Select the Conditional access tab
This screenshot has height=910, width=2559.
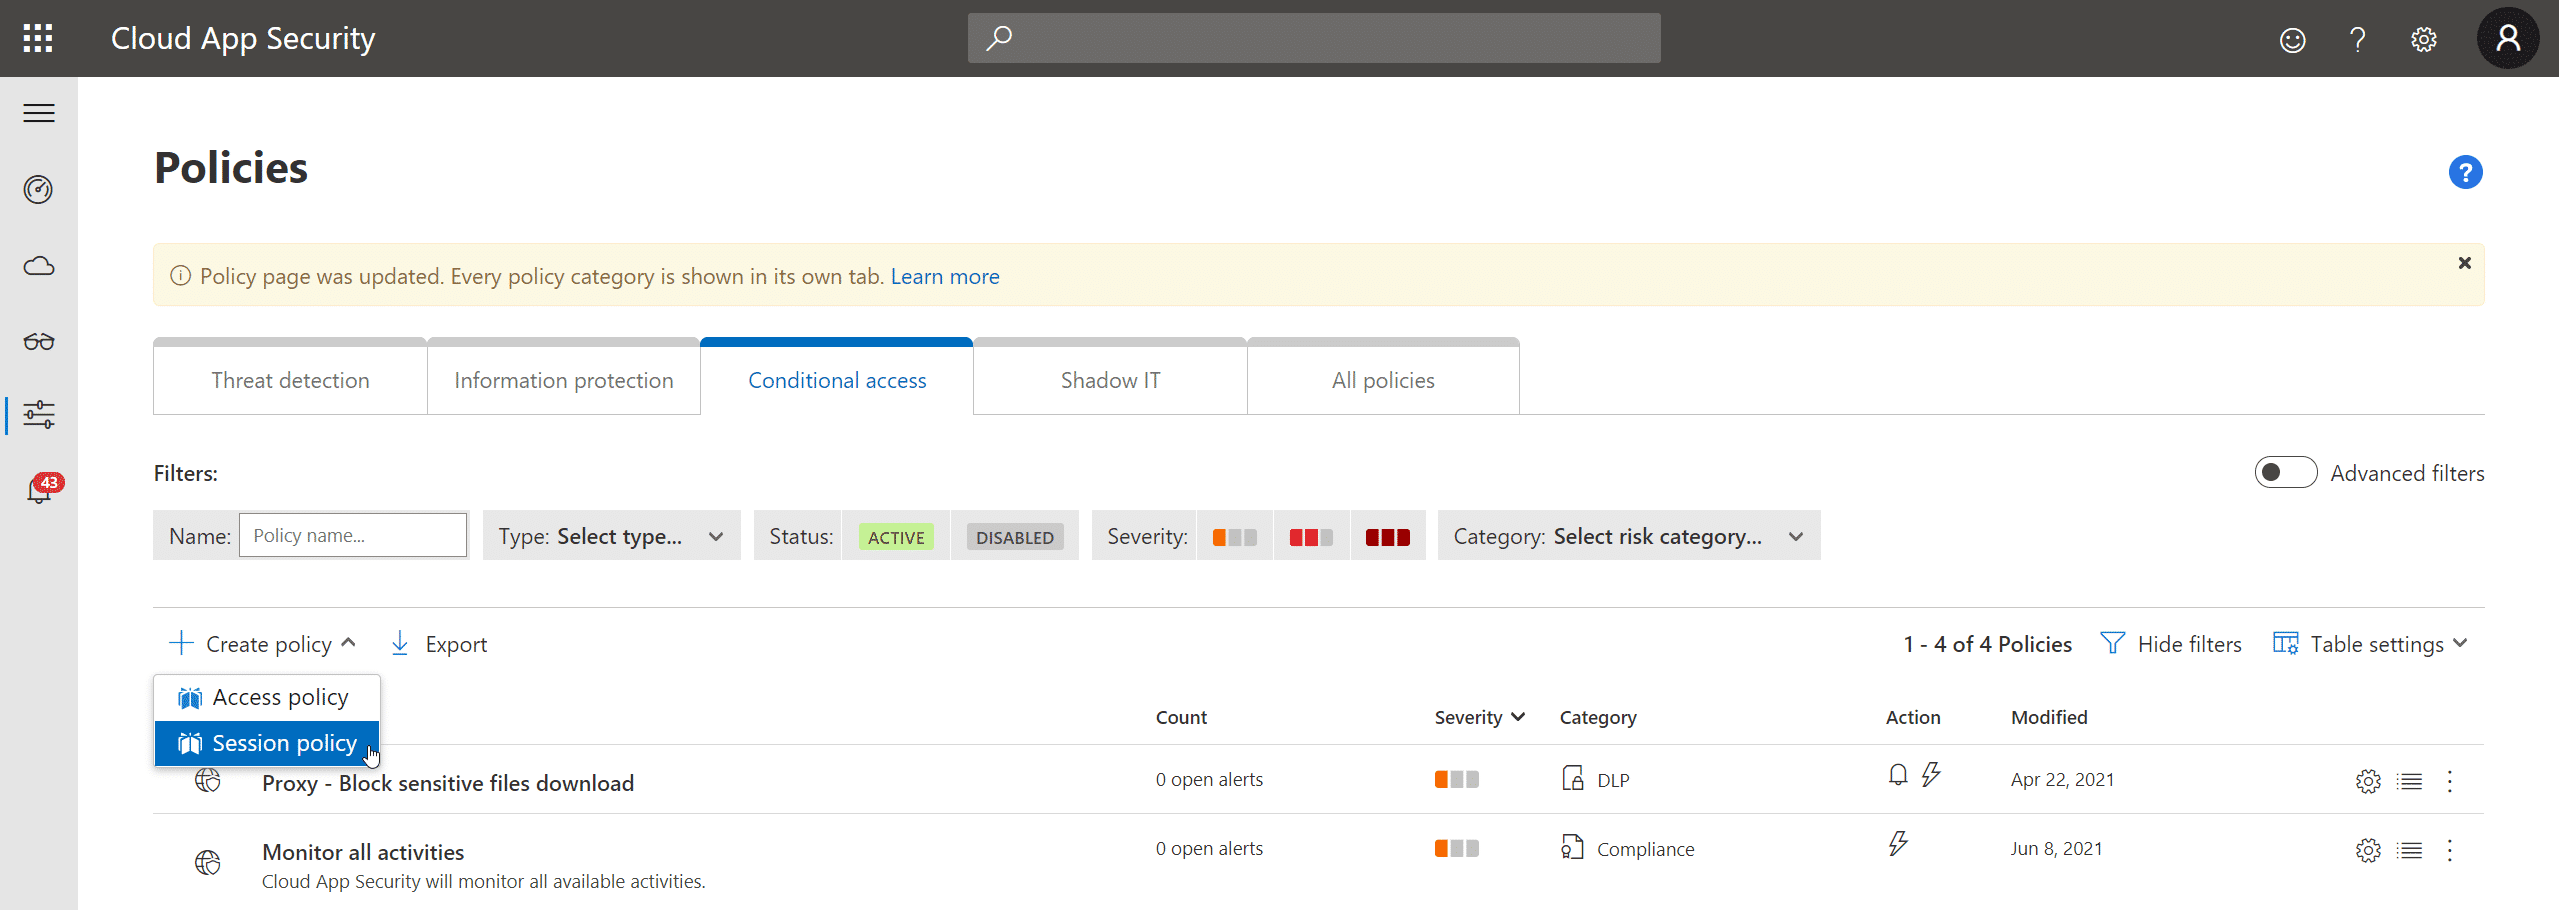coord(837,380)
